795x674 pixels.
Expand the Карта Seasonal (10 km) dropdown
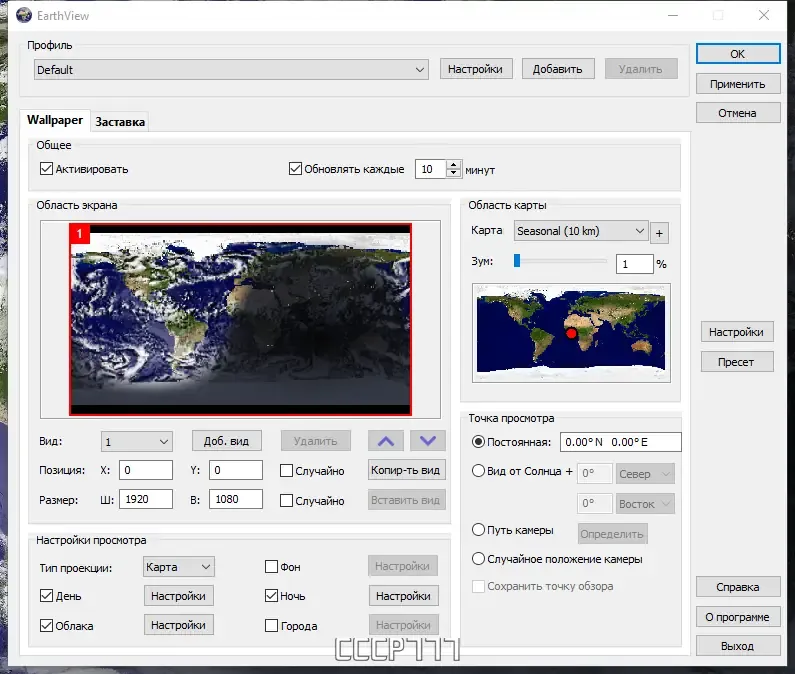(581, 231)
